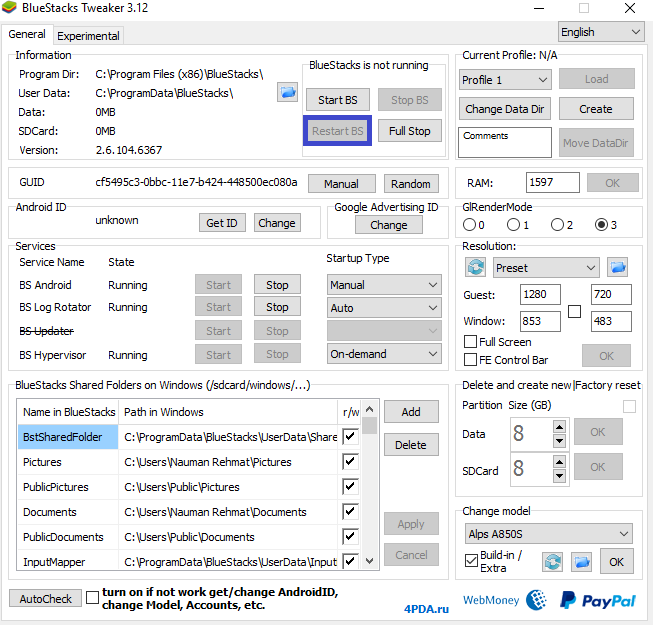The height and width of the screenshot is (631, 654).
Task: Enable the Full Screen checkbox
Action: (x=471, y=342)
